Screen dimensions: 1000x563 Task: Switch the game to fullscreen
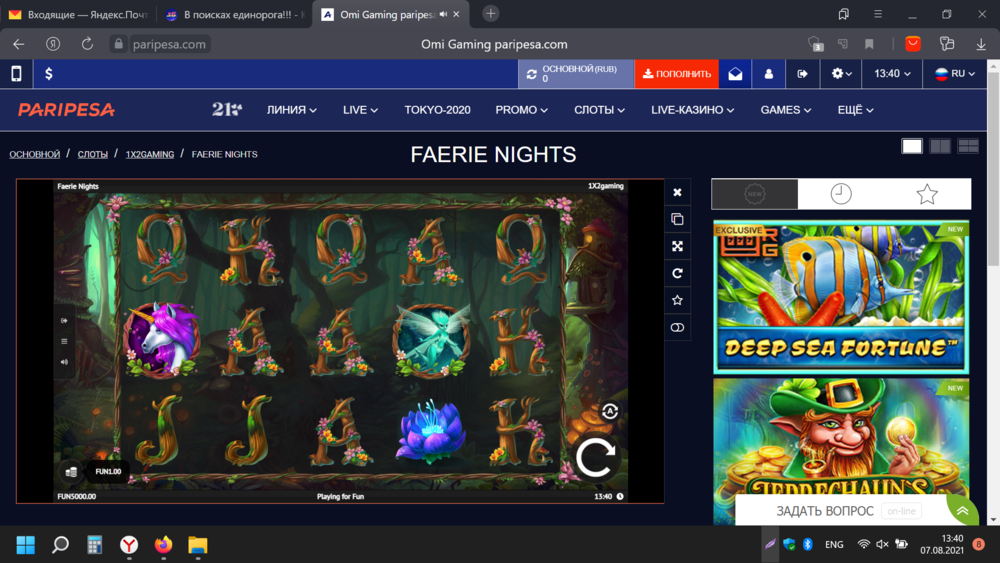(677, 246)
